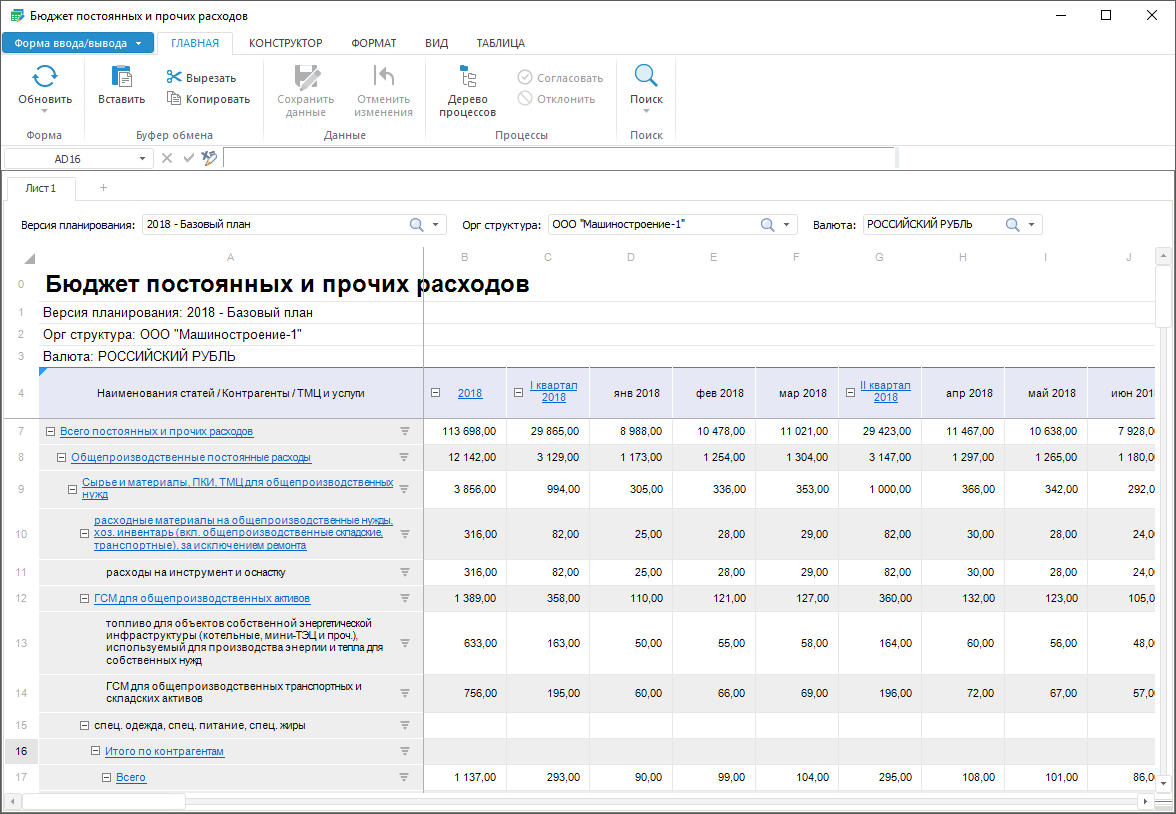Collapse the 2018 year column group
Screen dimensions: 1176x814
pos(436,393)
